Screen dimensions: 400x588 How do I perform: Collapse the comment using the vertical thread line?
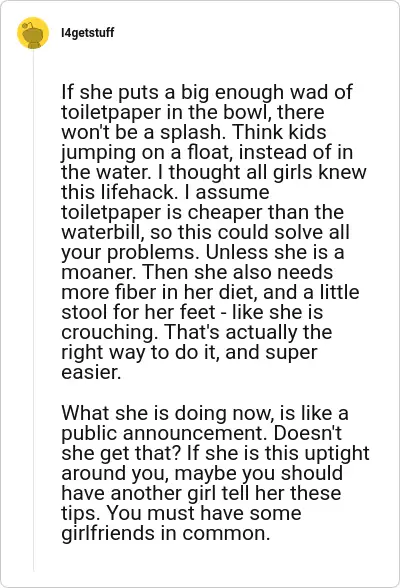pyautogui.click(x=33, y=311)
